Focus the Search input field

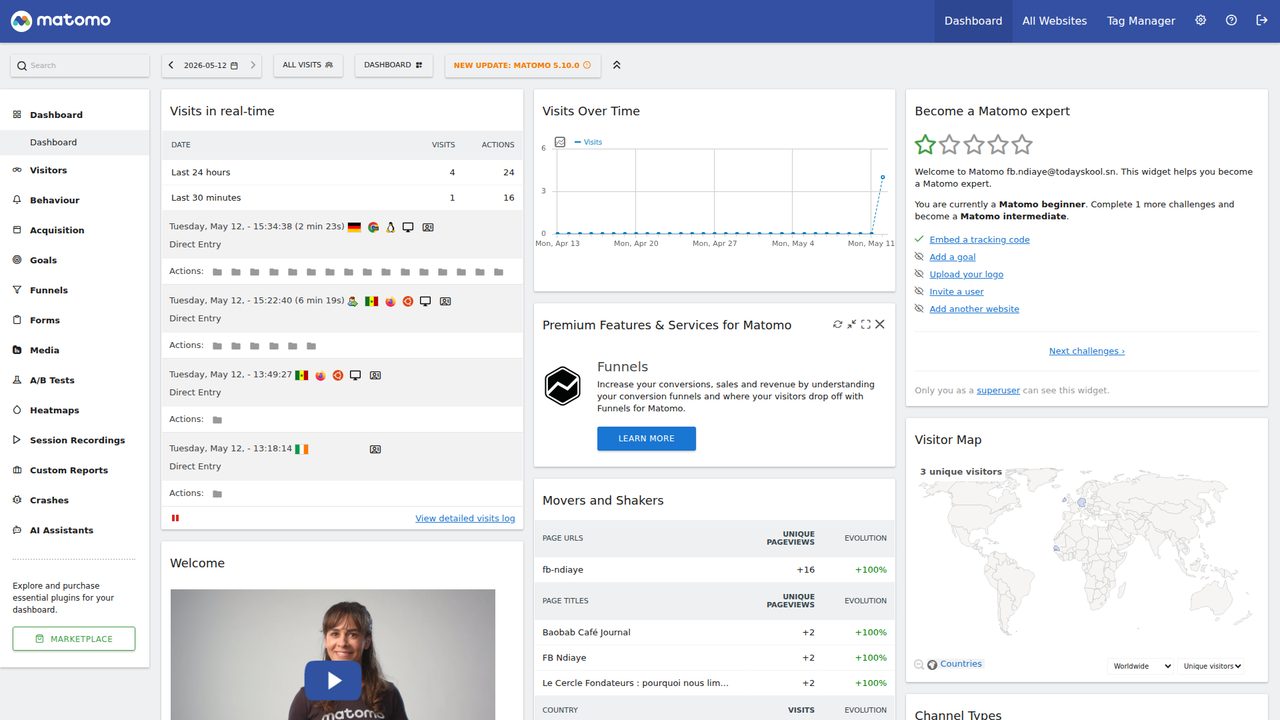(x=80, y=65)
